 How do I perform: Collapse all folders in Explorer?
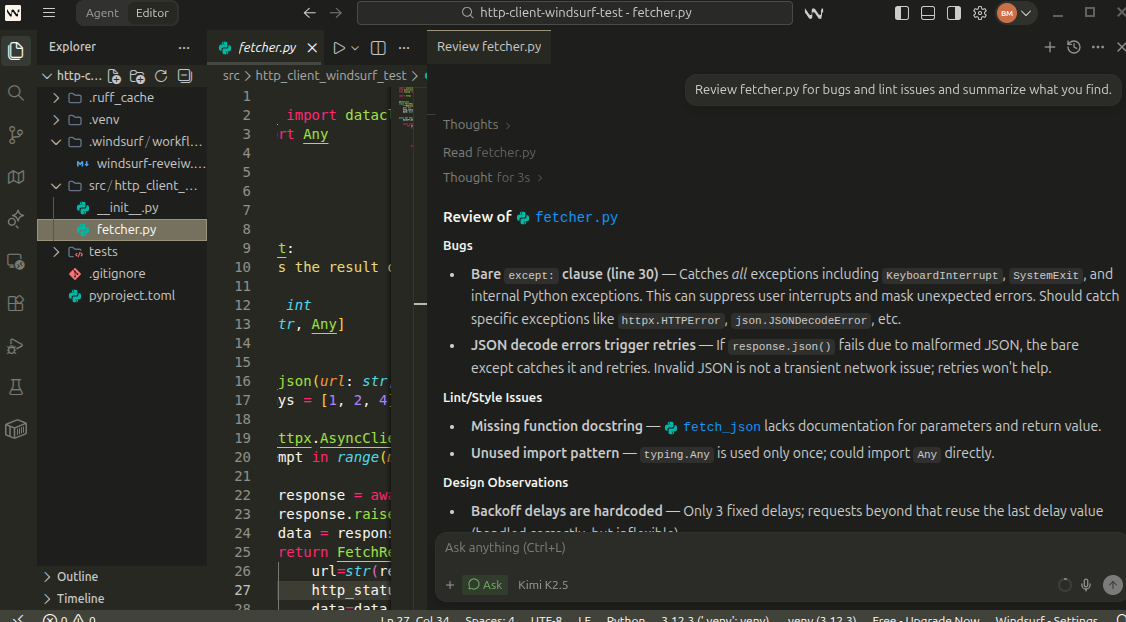185,76
